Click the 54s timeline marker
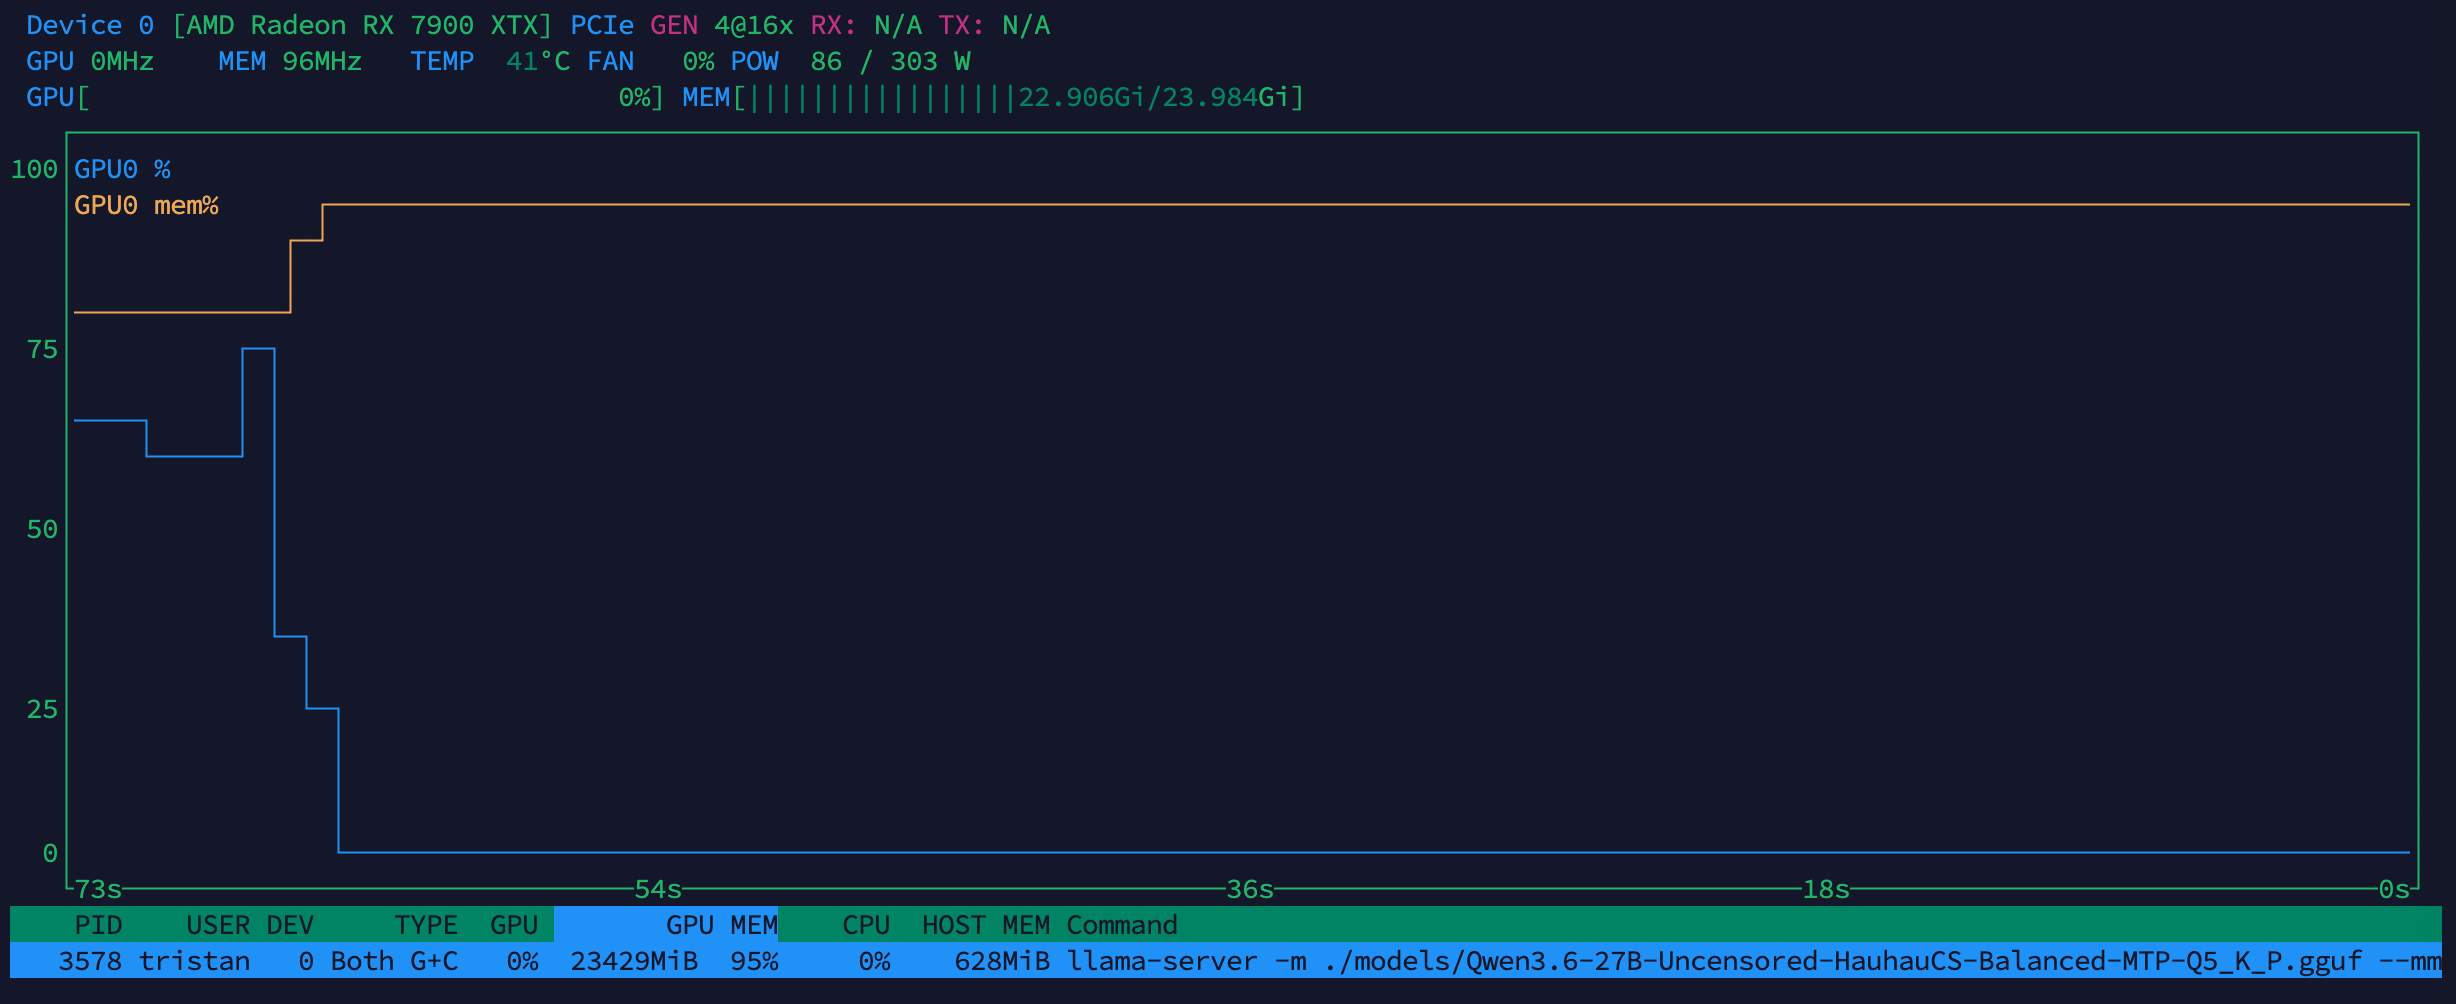The image size is (2456, 1004). pyautogui.click(x=658, y=889)
